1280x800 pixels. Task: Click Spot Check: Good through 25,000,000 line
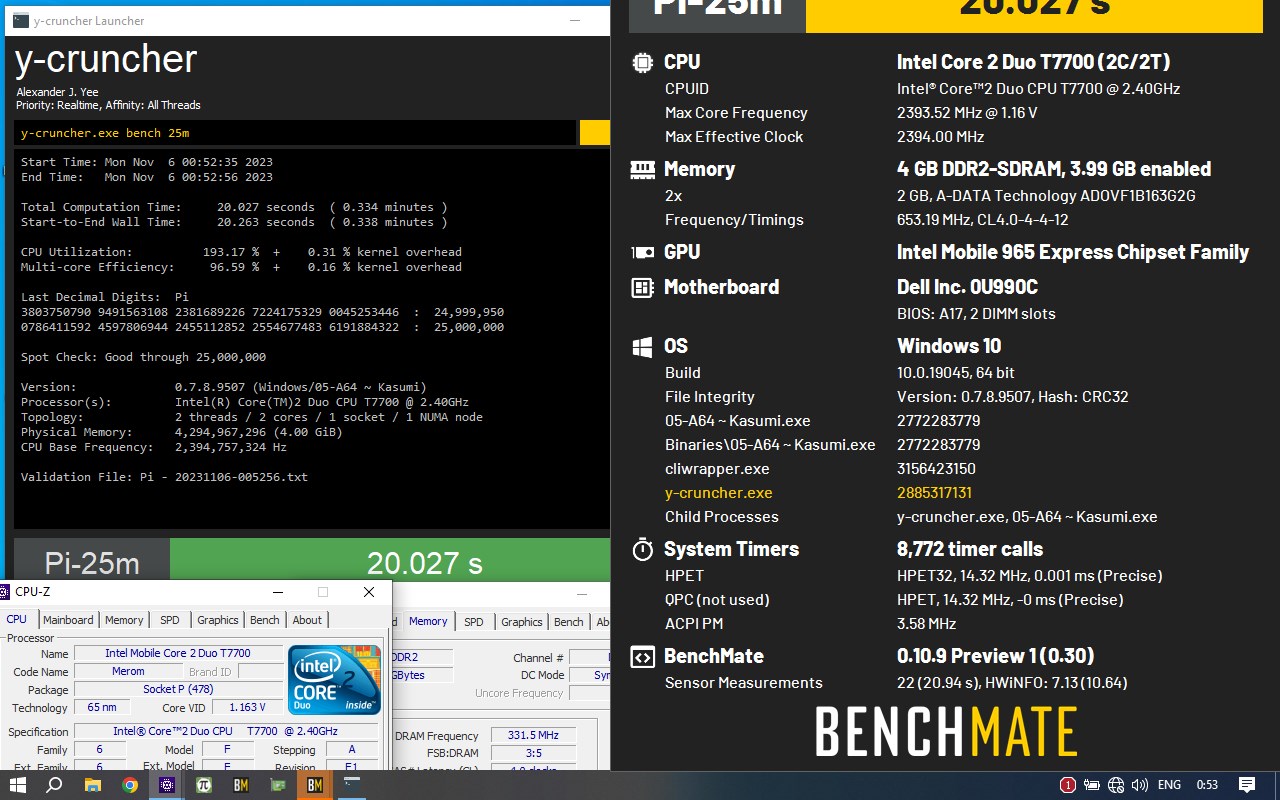pos(143,357)
